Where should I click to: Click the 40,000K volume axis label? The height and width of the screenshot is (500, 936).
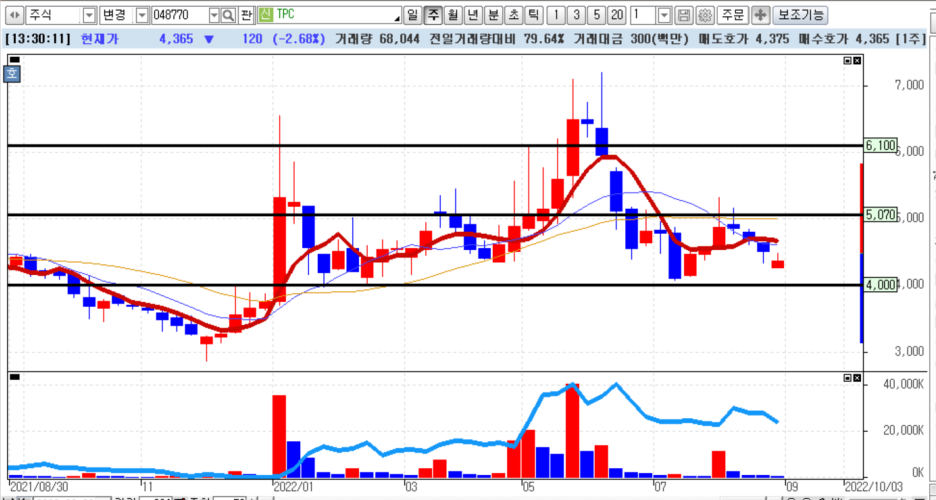[904, 384]
